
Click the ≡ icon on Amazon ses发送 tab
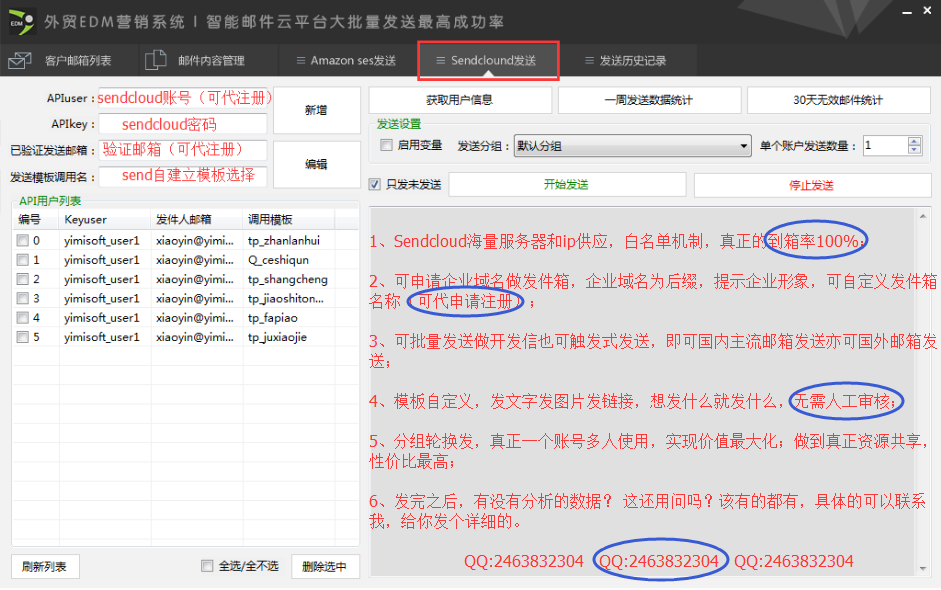tap(299, 59)
